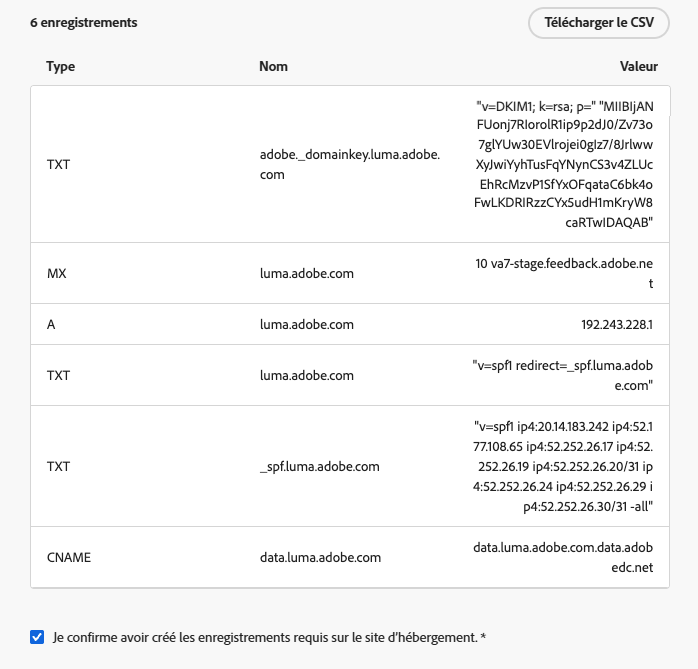Click the MX record type cell
Image resolution: width=698 pixels, height=669 pixels.
coord(57,273)
